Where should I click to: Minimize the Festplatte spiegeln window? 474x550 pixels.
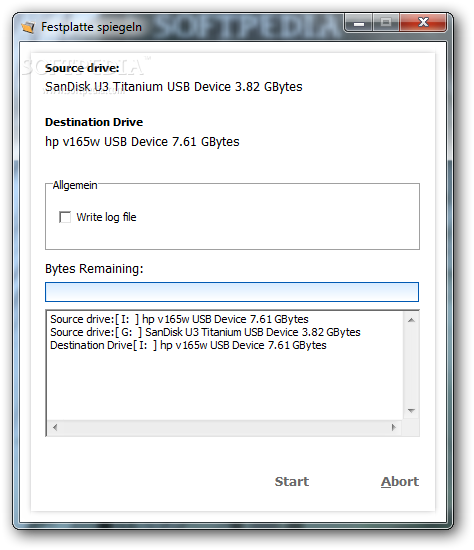pos(359,23)
